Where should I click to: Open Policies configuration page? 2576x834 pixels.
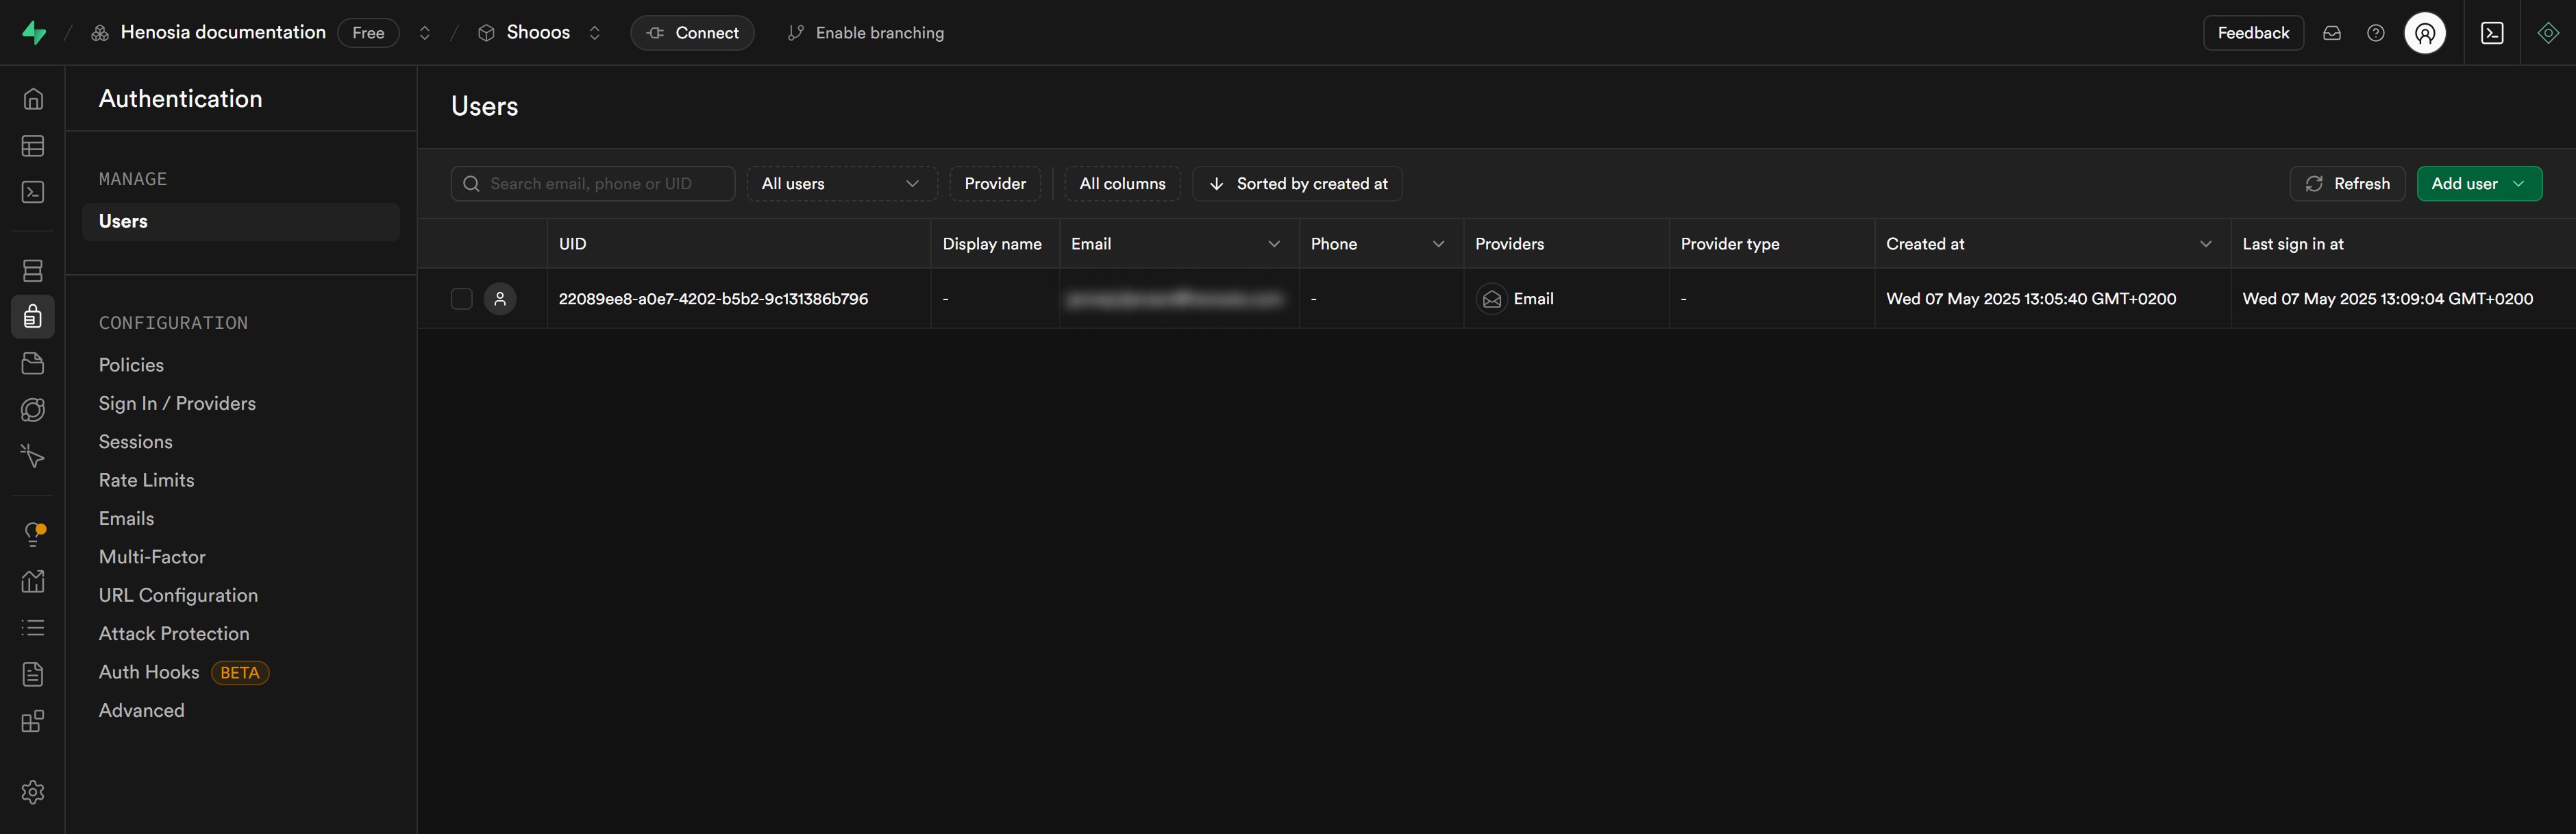coord(131,365)
